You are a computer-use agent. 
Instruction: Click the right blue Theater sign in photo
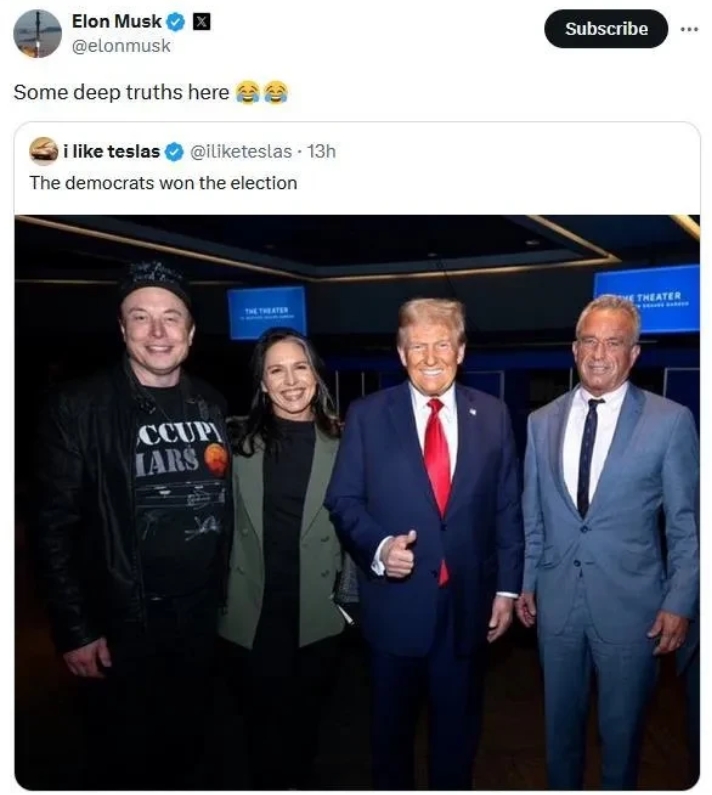pos(648,299)
